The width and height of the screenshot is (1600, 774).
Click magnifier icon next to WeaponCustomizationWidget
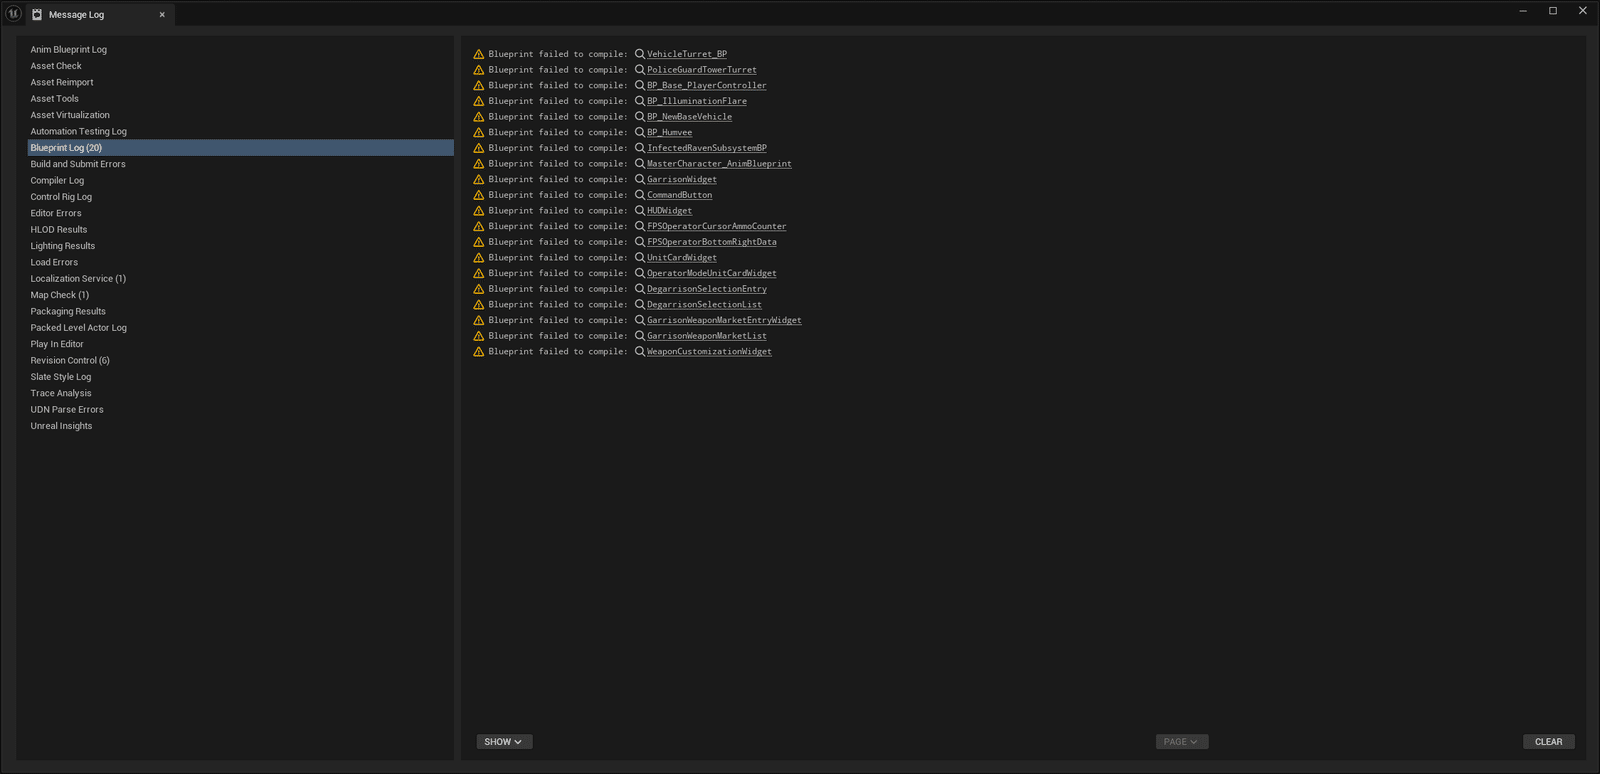[x=640, y=352]
